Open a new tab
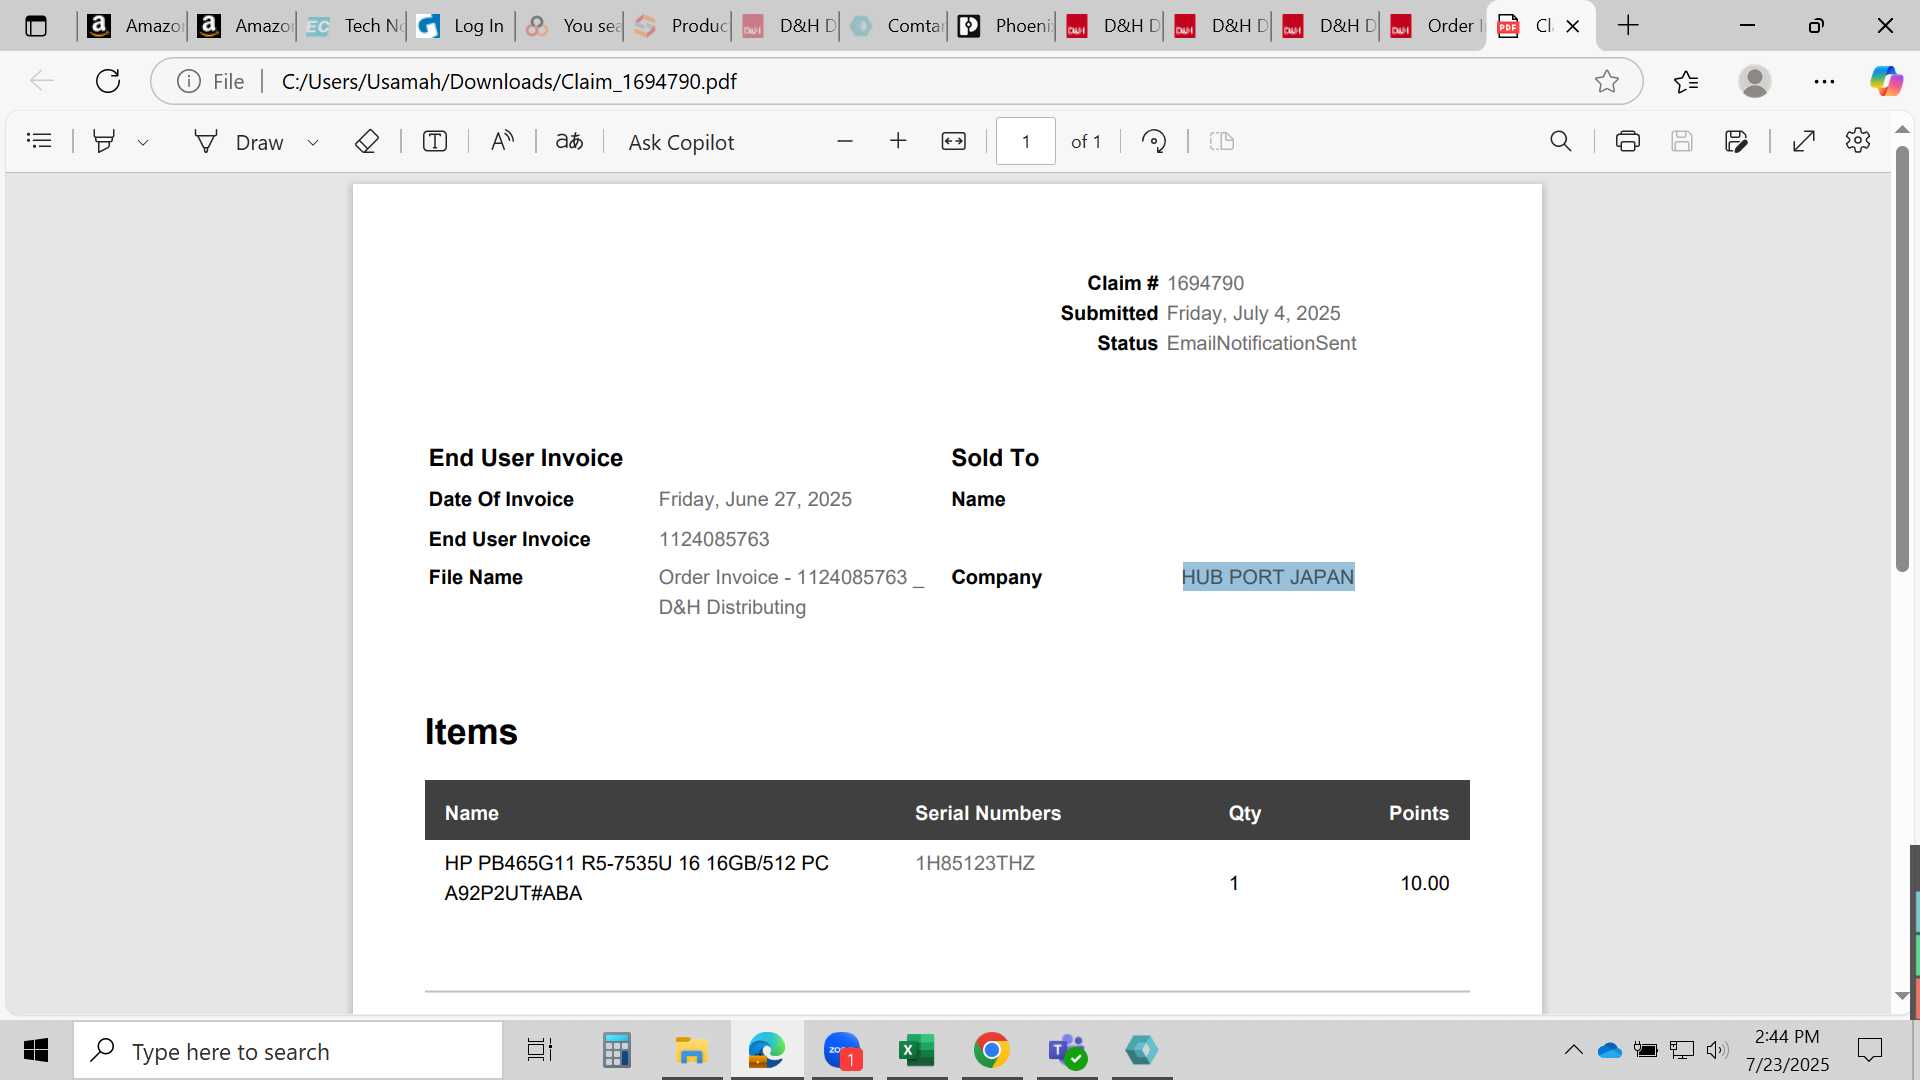Viewport: 1920px width, 1080px height. (1628, 26)
